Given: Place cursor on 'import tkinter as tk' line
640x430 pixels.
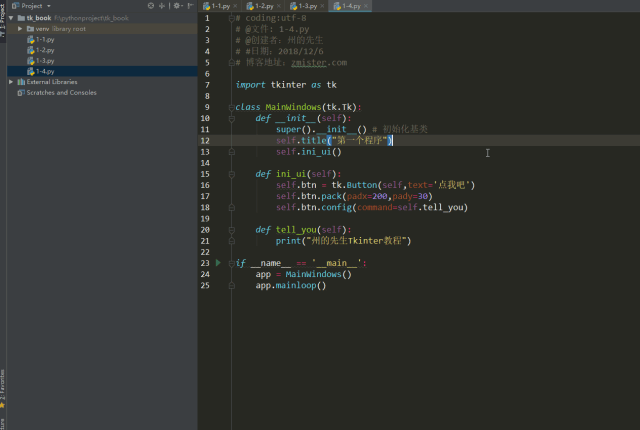Looking at the screenshot, I should (x=286, y=85).
